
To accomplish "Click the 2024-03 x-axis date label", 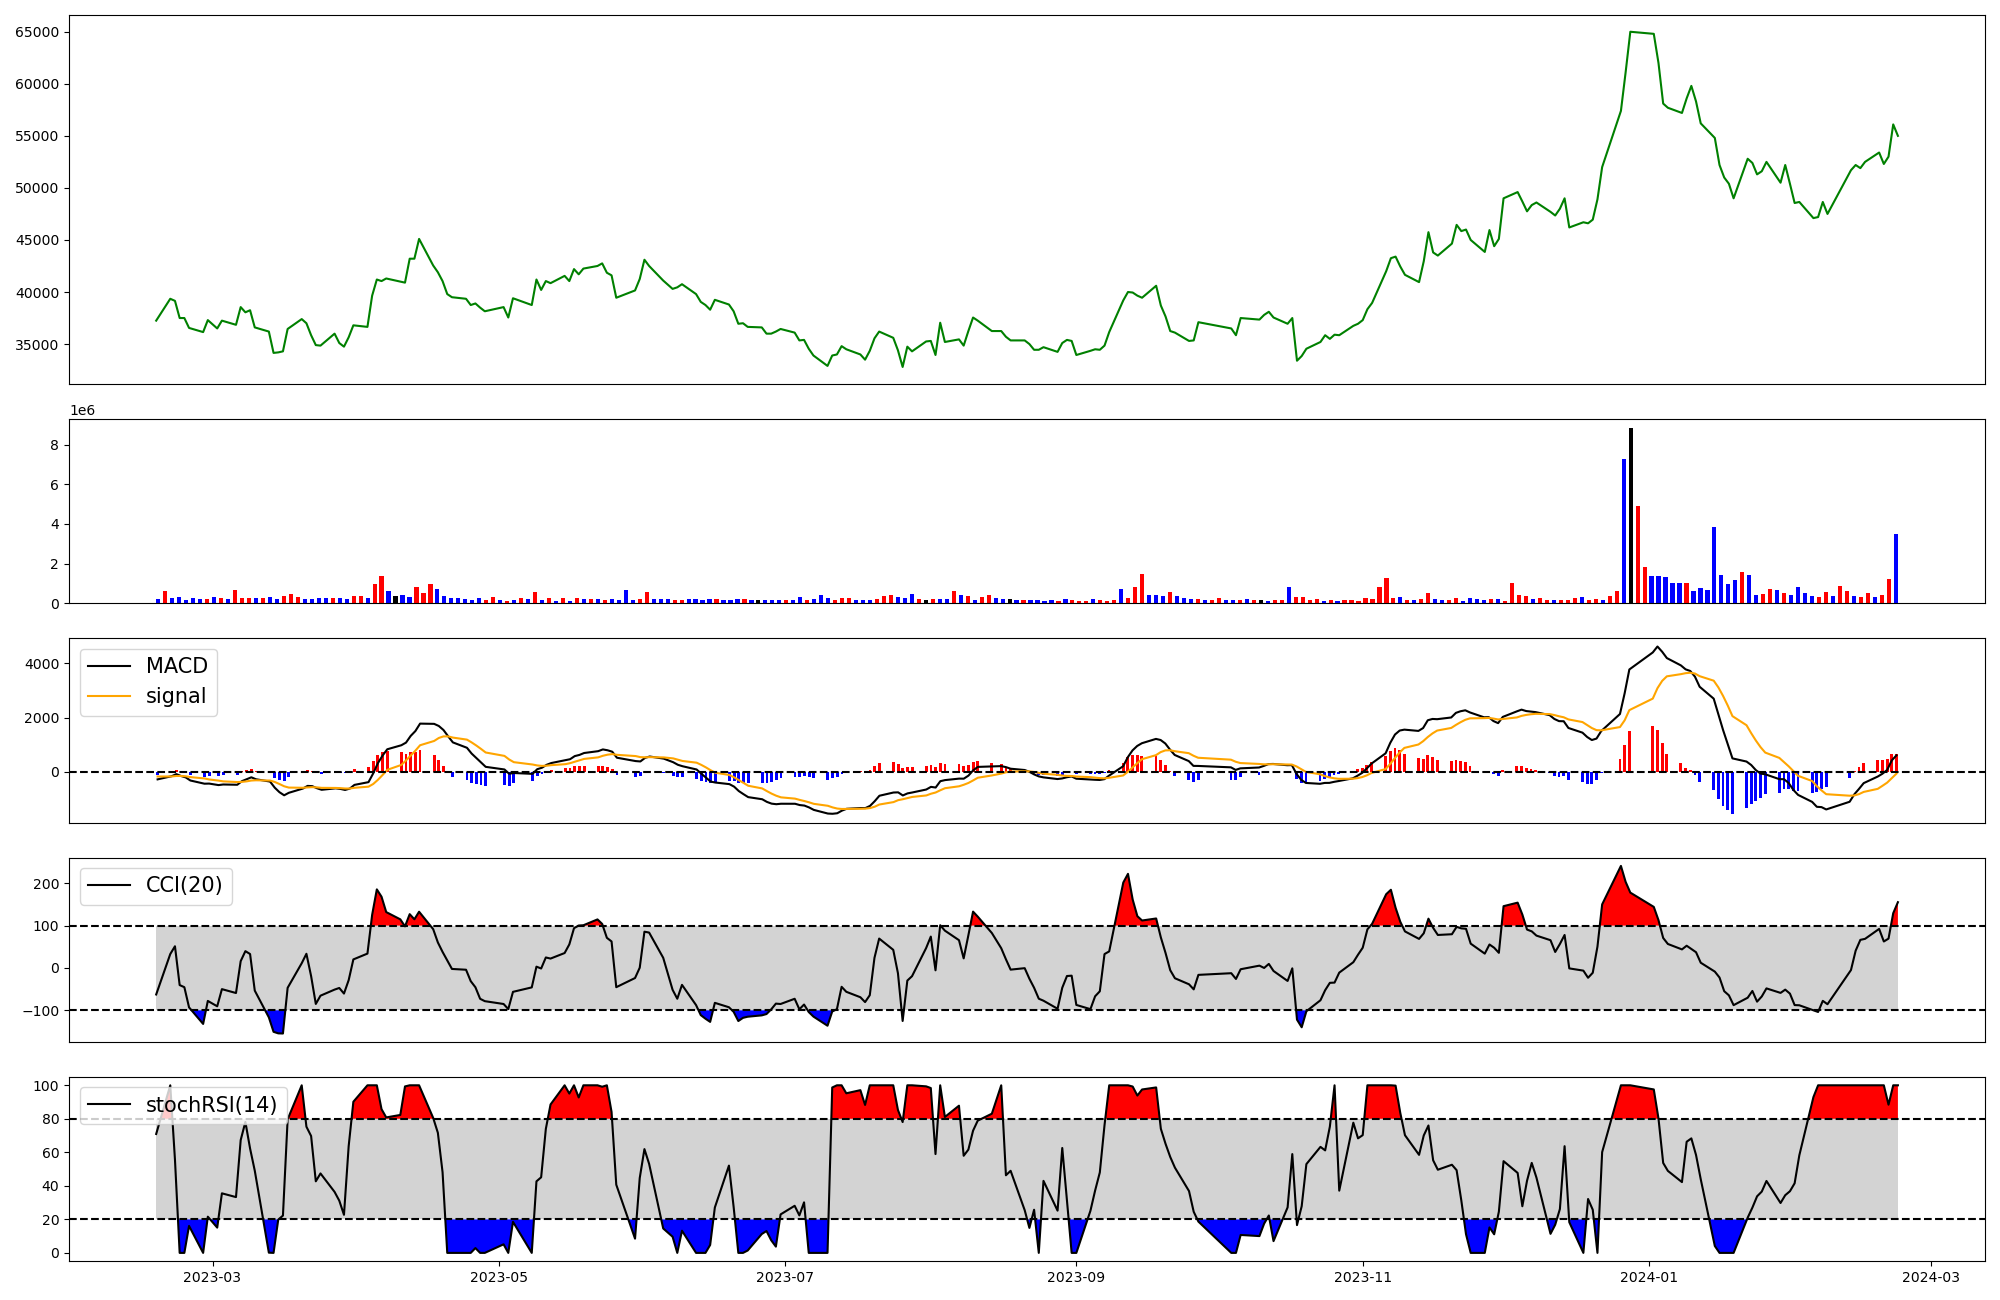I will pos(1930,1277).
